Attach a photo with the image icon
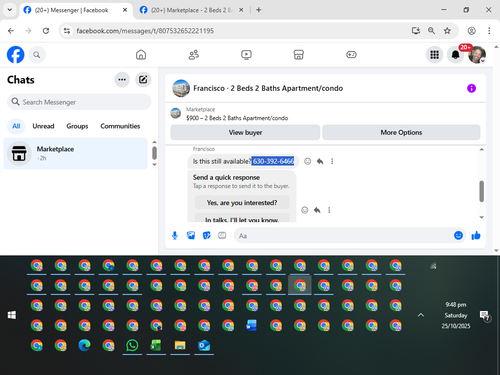500x375 pixels. pyautogui.click(x=191, y=236)
